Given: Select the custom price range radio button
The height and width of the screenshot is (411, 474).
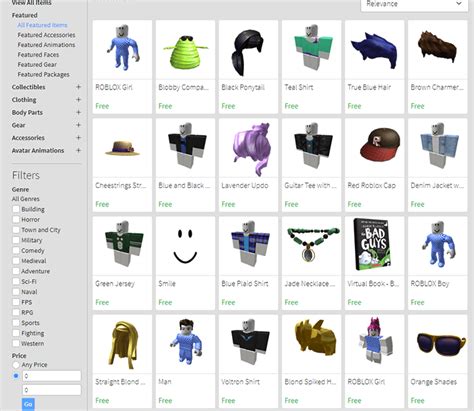Looking at the screenshot, I should tap(16, 376).
